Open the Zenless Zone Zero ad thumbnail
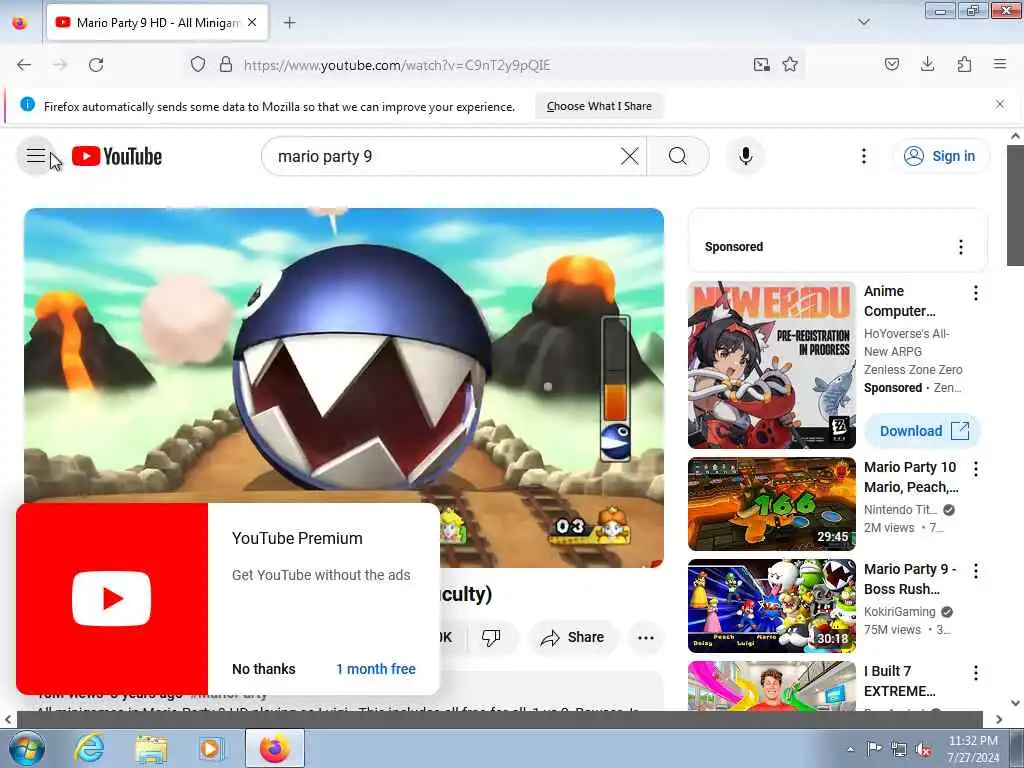This screenshot has height=768, width=1024. tap(771, 365)
